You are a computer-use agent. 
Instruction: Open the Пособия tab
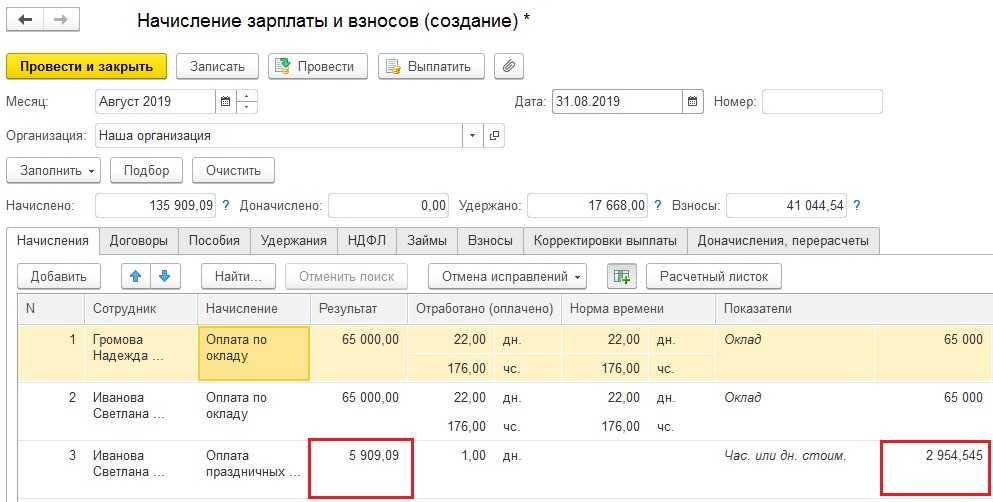[x=214, y=241]
